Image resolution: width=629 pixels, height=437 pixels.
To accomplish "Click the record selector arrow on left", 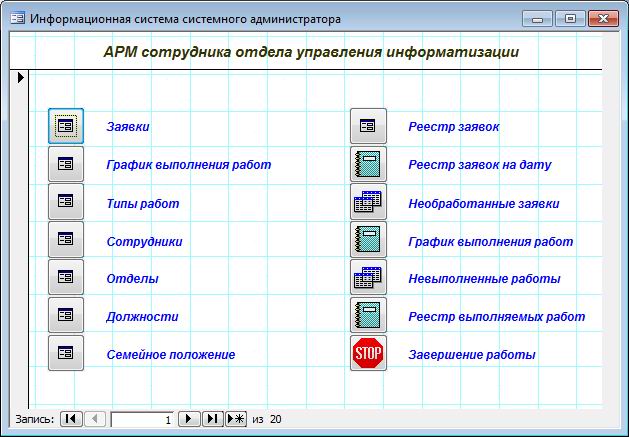I will pyautogui.click(x=20, y=77).
